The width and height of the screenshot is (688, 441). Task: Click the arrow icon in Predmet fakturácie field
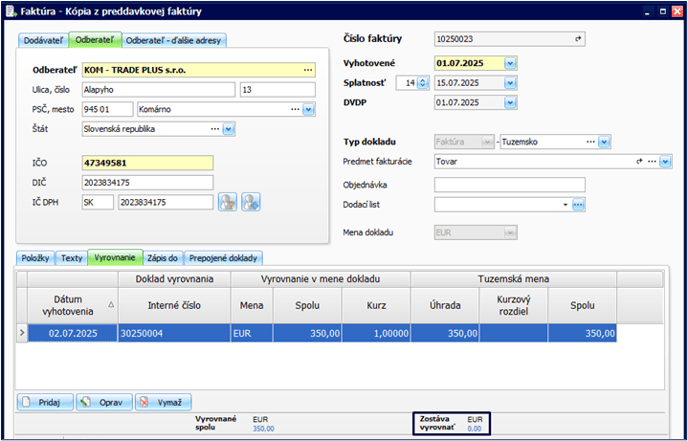[x=638, y=161]
